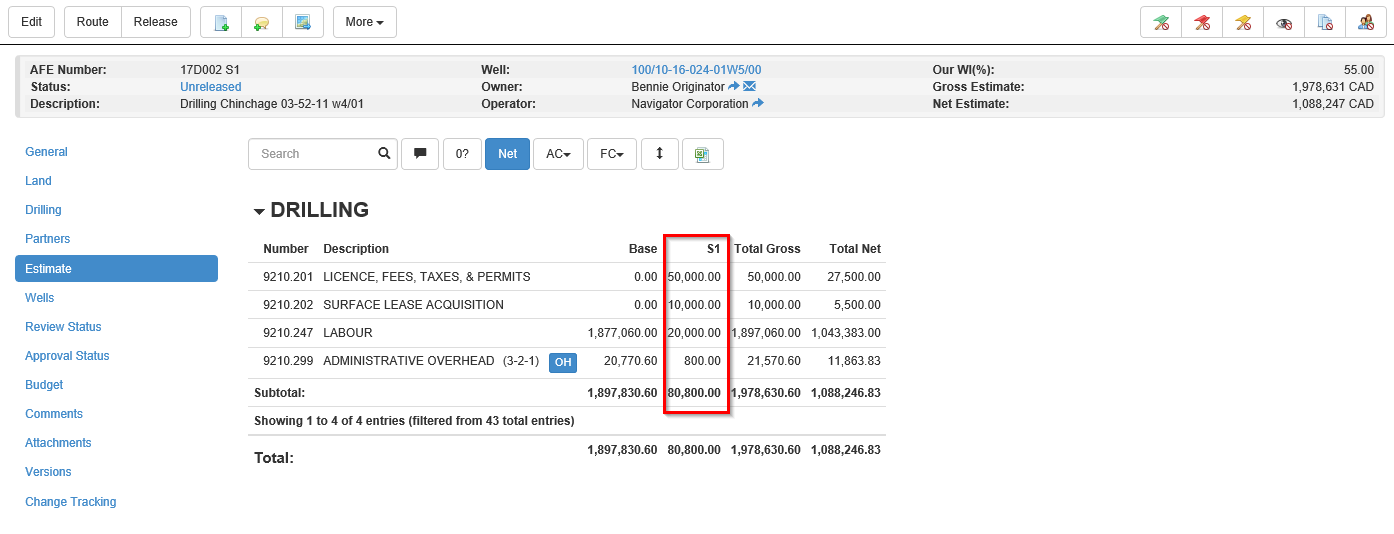
Task: Click the Release button
Action: 155,22
